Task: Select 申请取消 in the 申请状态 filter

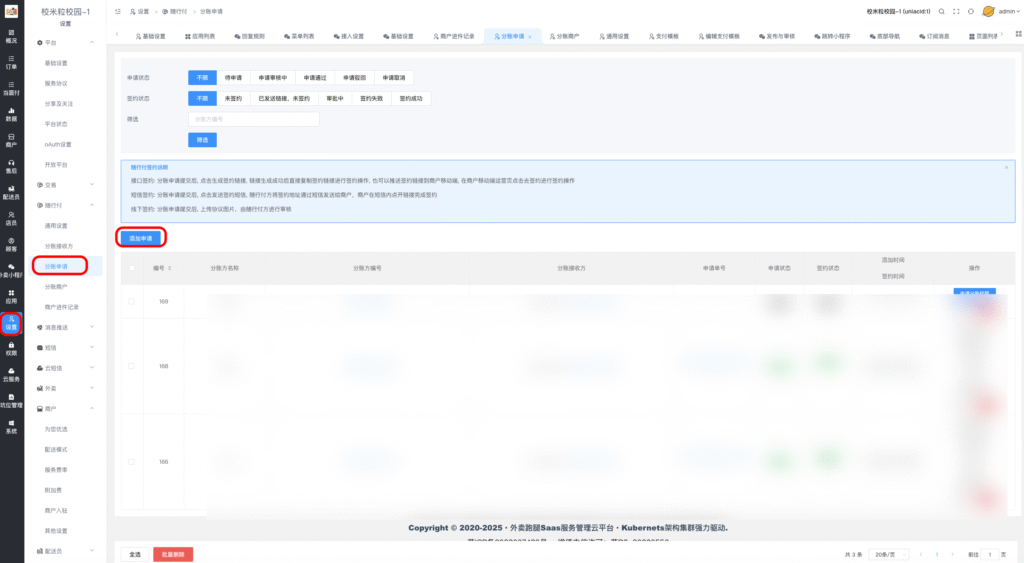Action: click(x=394, y=78)
